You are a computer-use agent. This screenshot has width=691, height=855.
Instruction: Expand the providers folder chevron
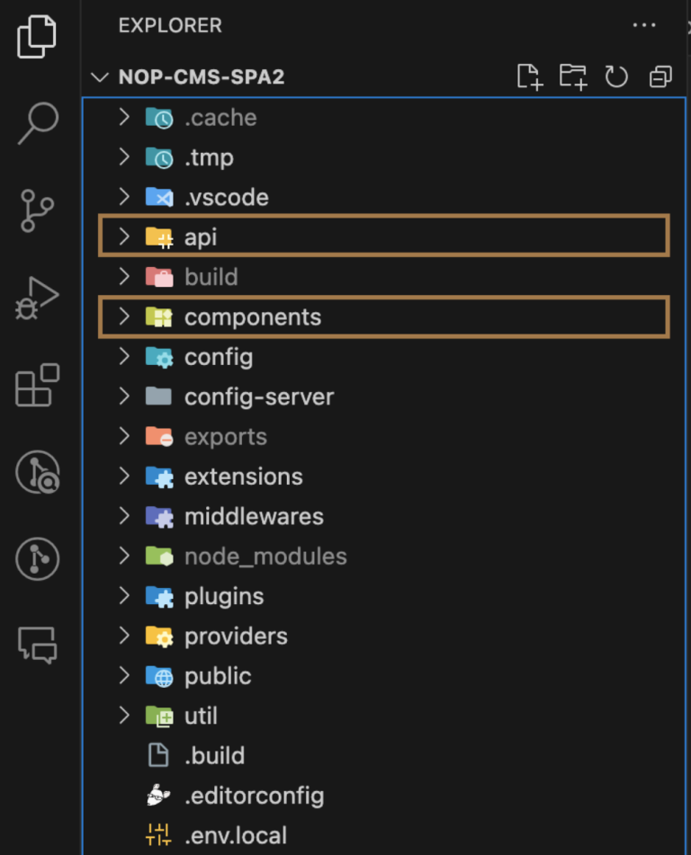(124, 635)
